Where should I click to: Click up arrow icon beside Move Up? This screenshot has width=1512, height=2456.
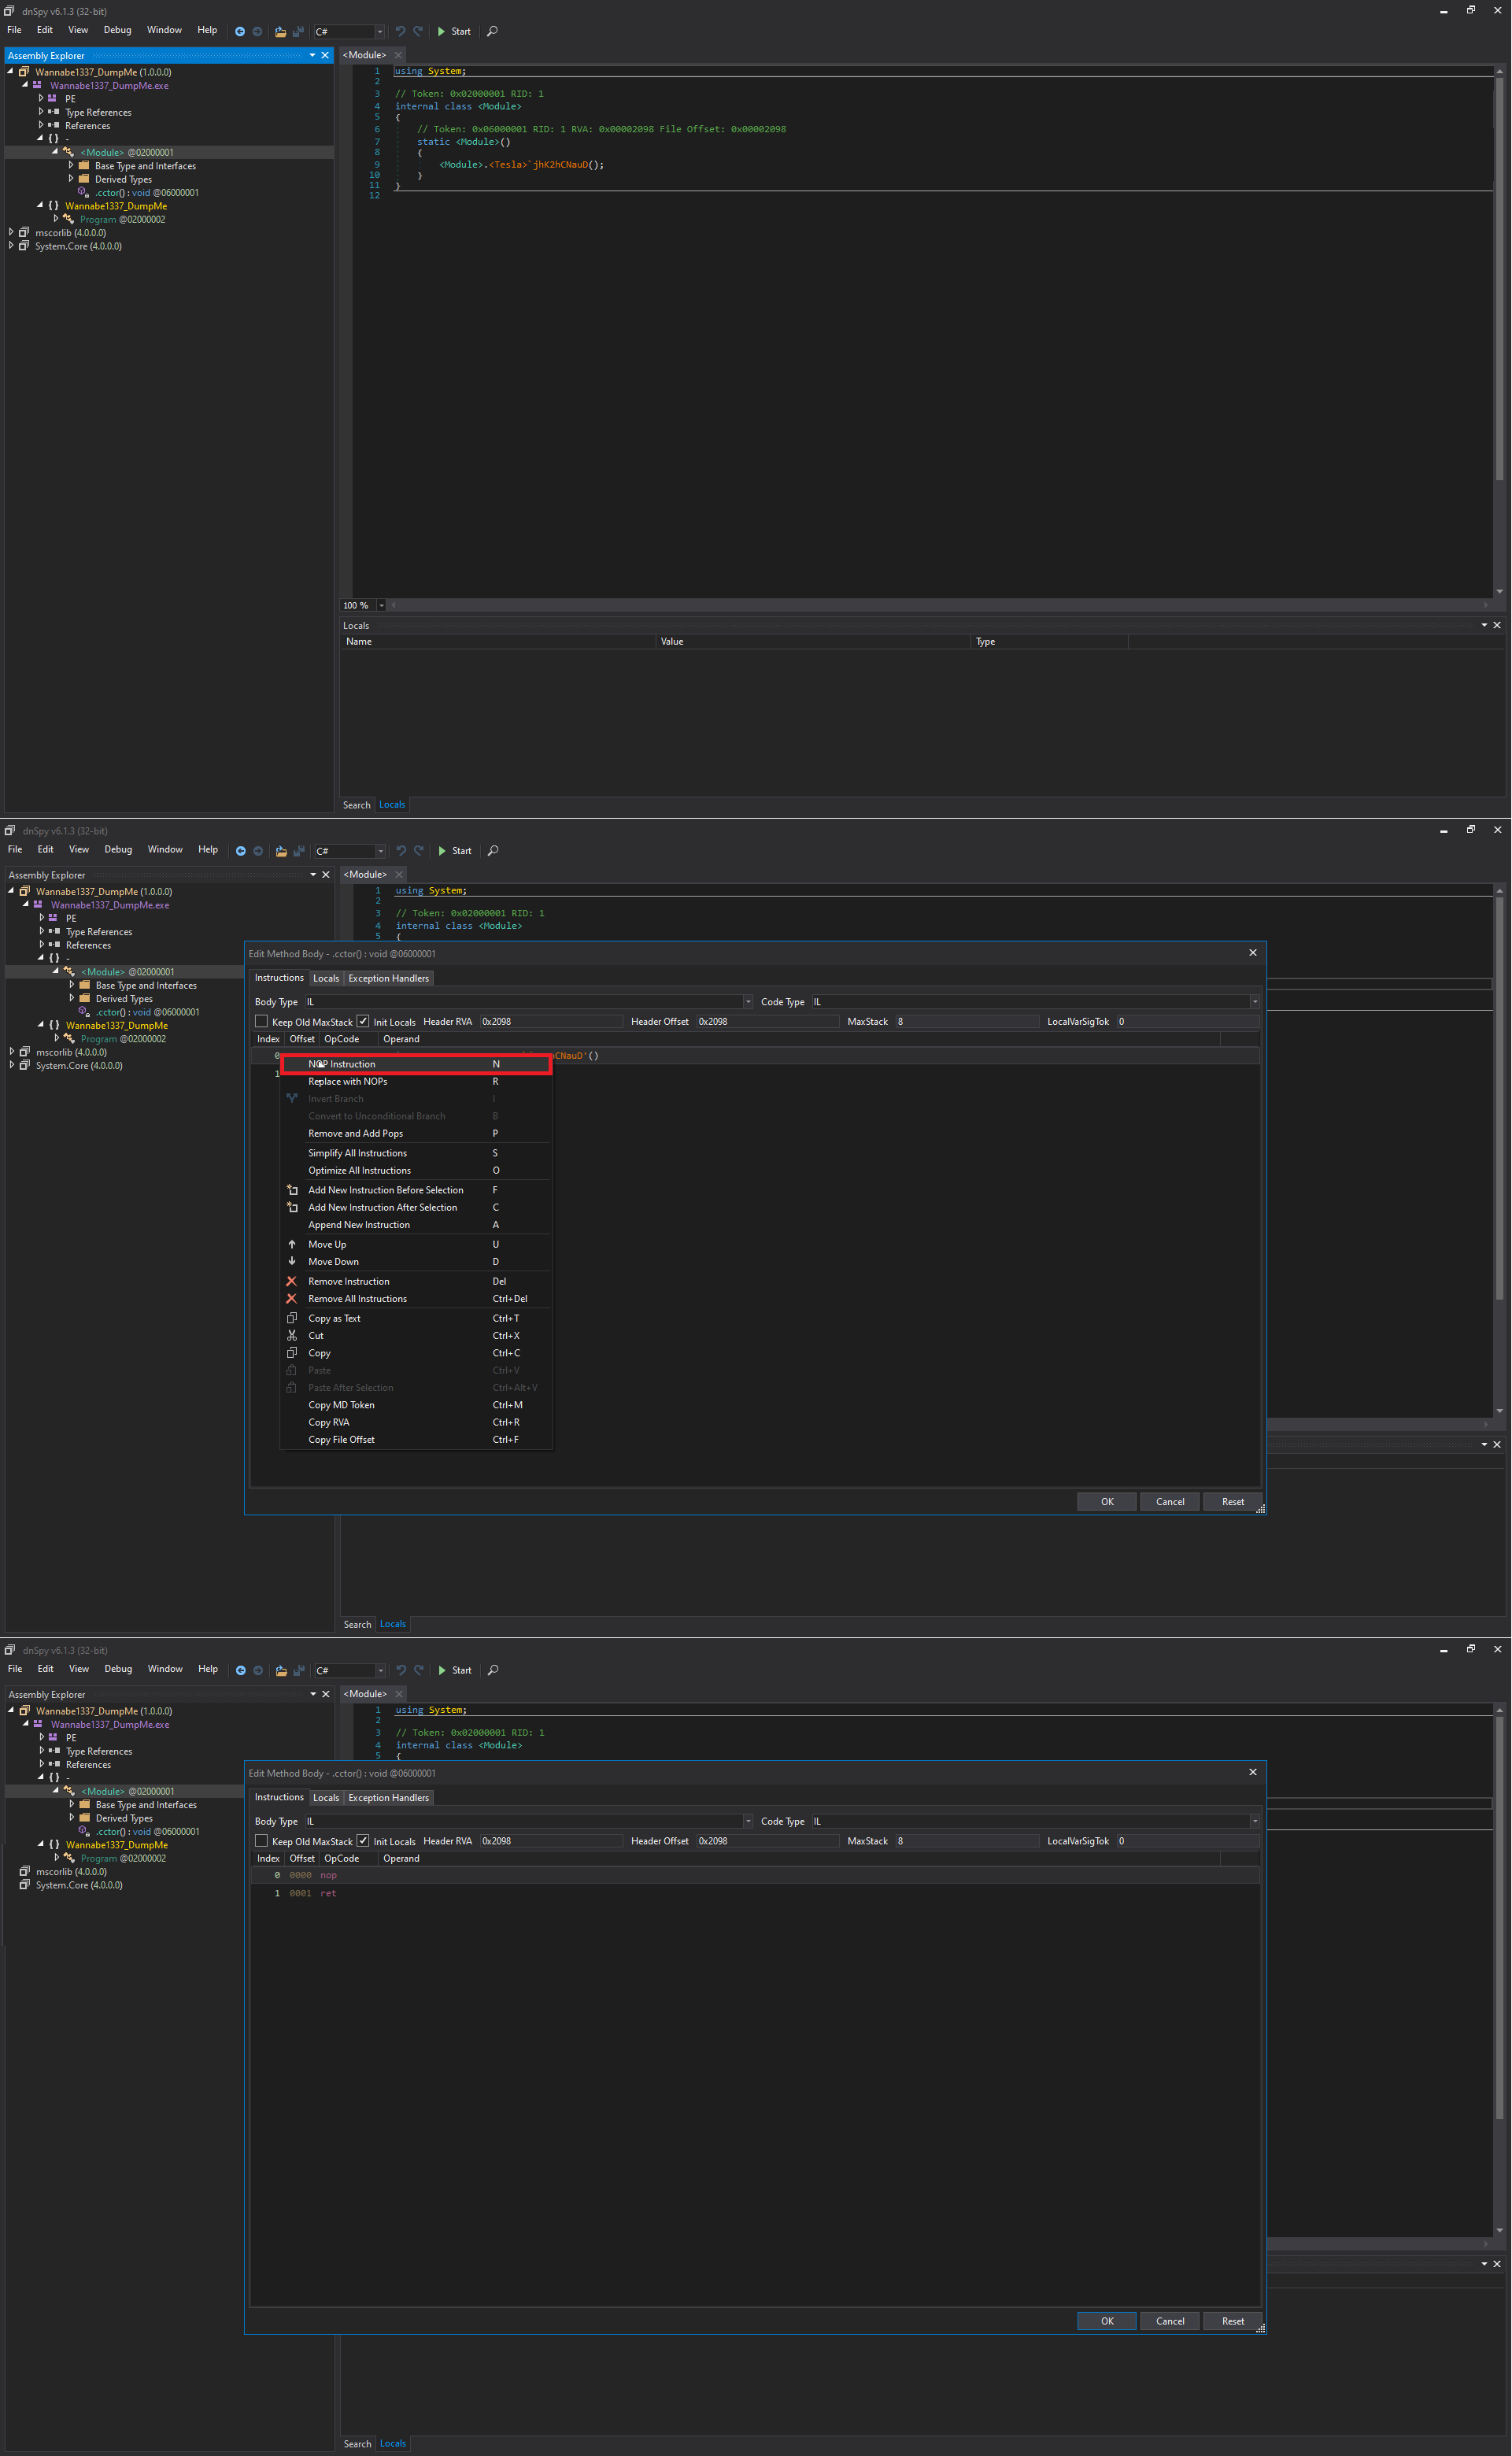click(292, 1245)
